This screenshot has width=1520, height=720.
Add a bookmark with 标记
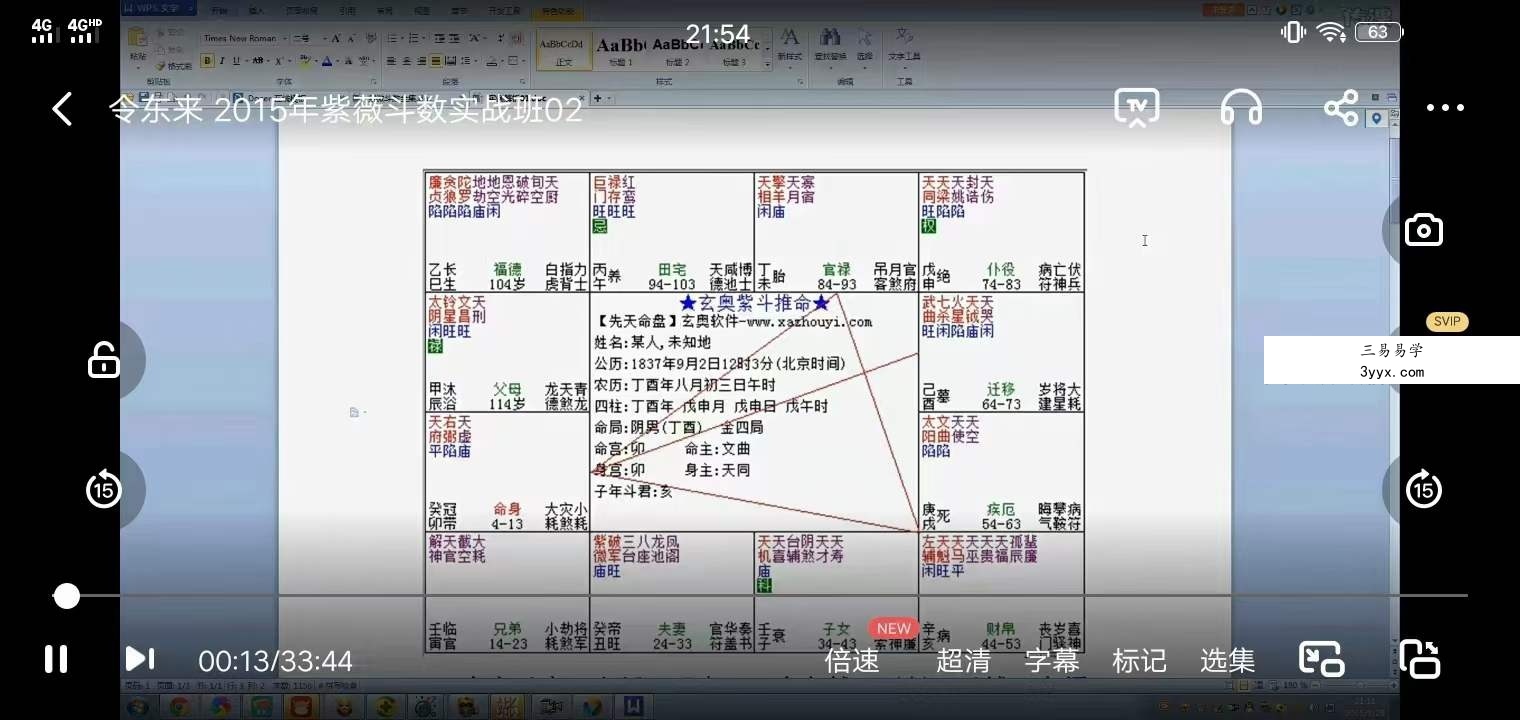[x=1139, y=661]
